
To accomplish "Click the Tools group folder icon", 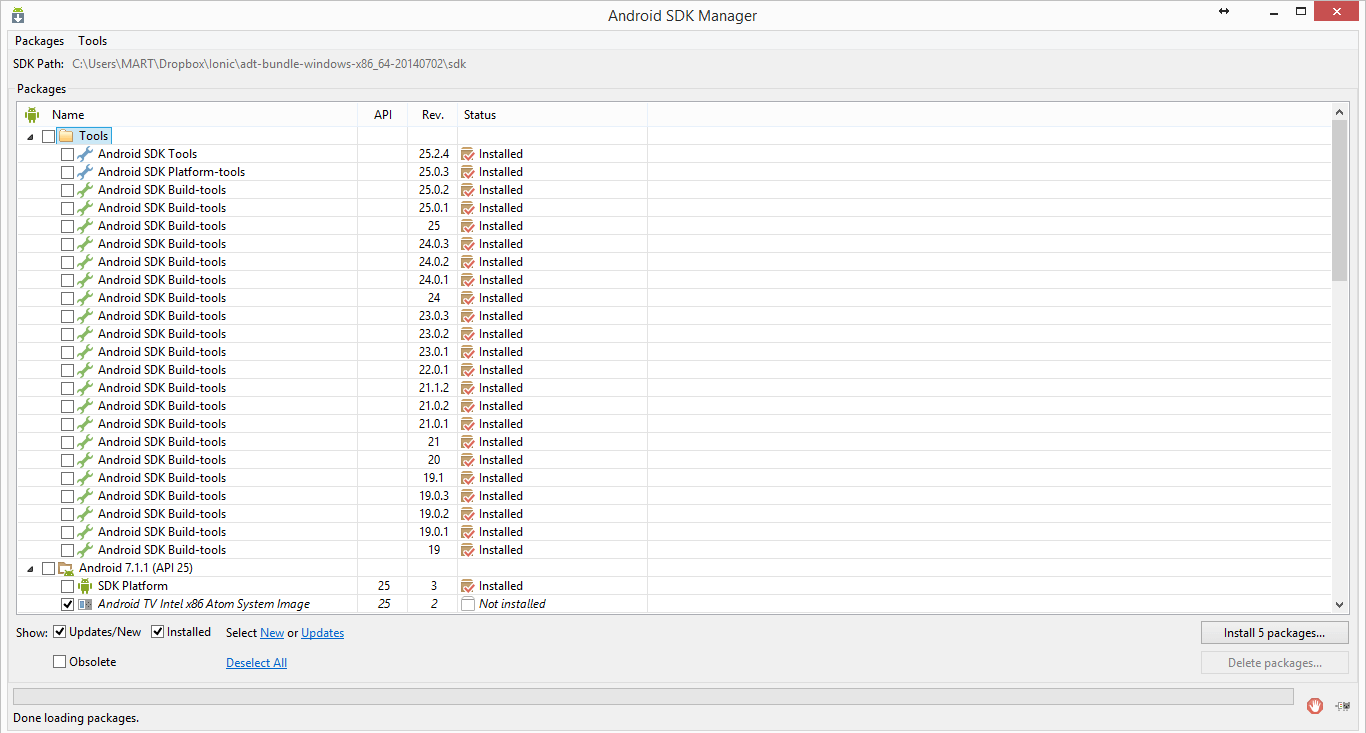I will click(x=67, y=136).
